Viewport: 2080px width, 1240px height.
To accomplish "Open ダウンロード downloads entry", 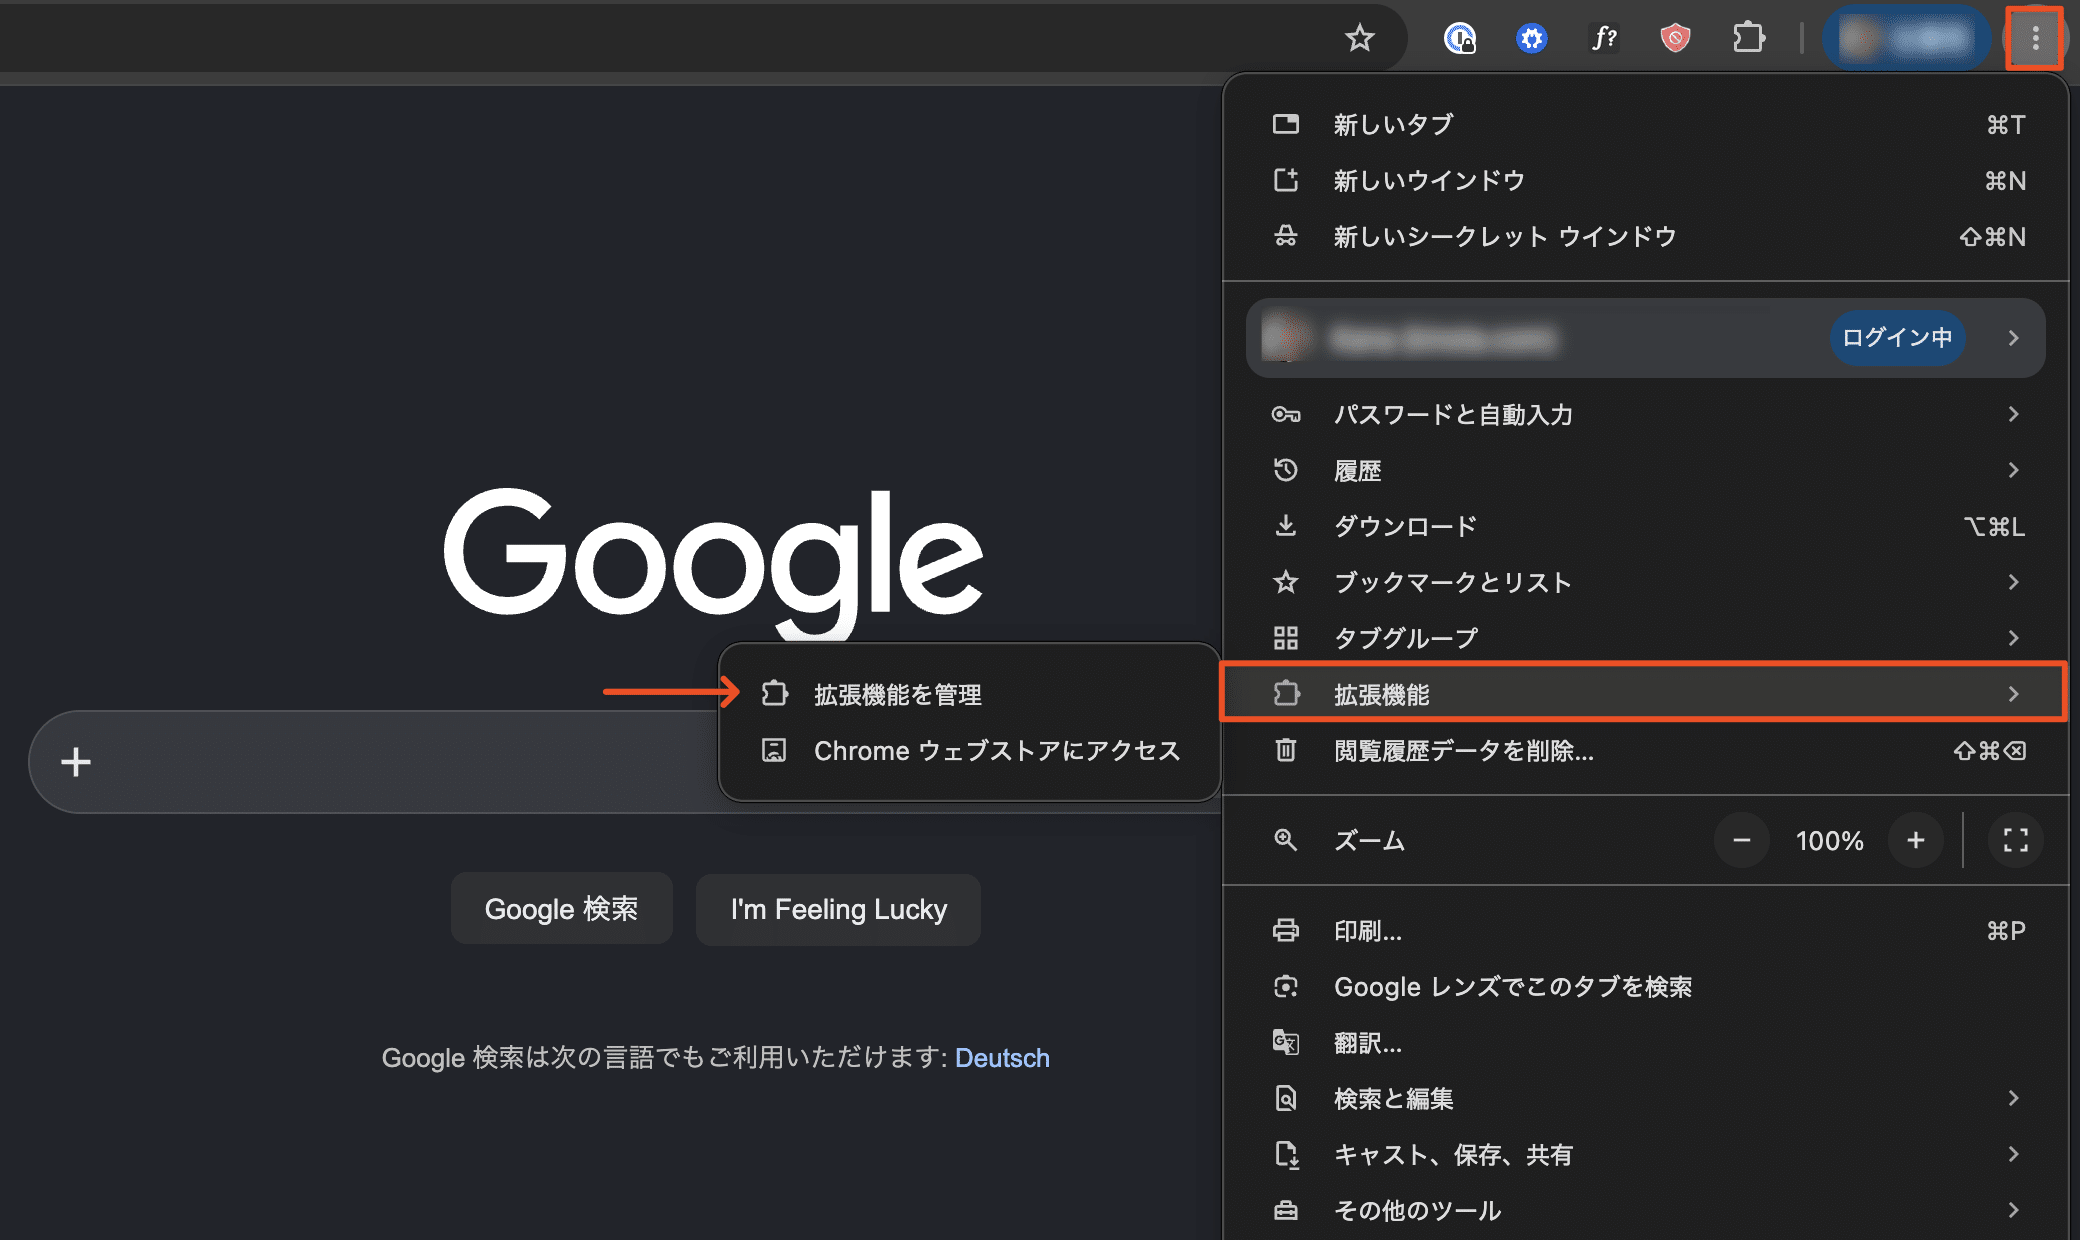I will pos(1646,527).
